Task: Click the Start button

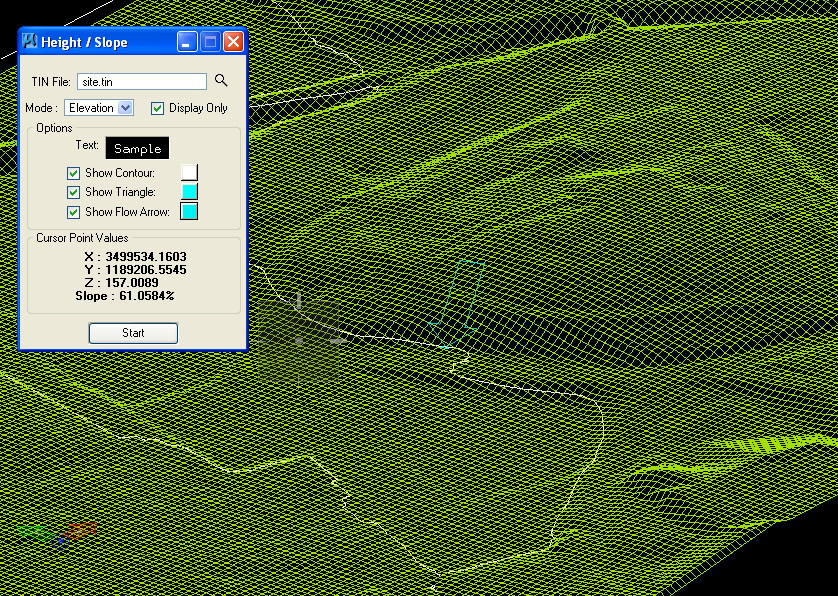Action: 133,333
